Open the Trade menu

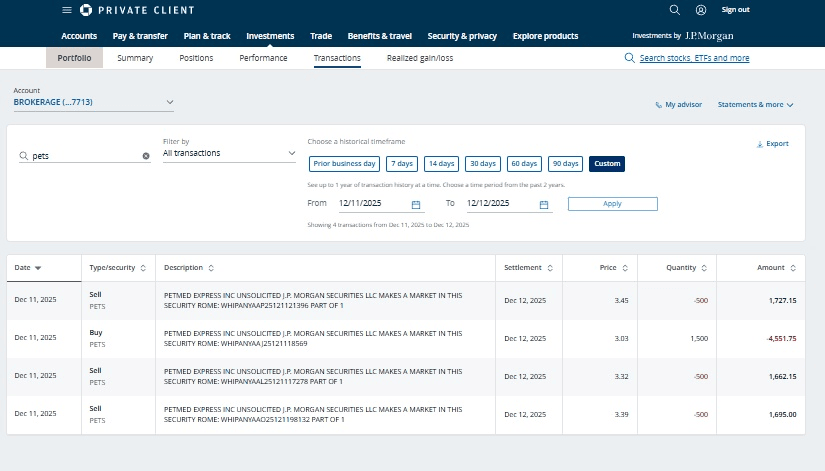pyautogui.click(x=321, y=36)
